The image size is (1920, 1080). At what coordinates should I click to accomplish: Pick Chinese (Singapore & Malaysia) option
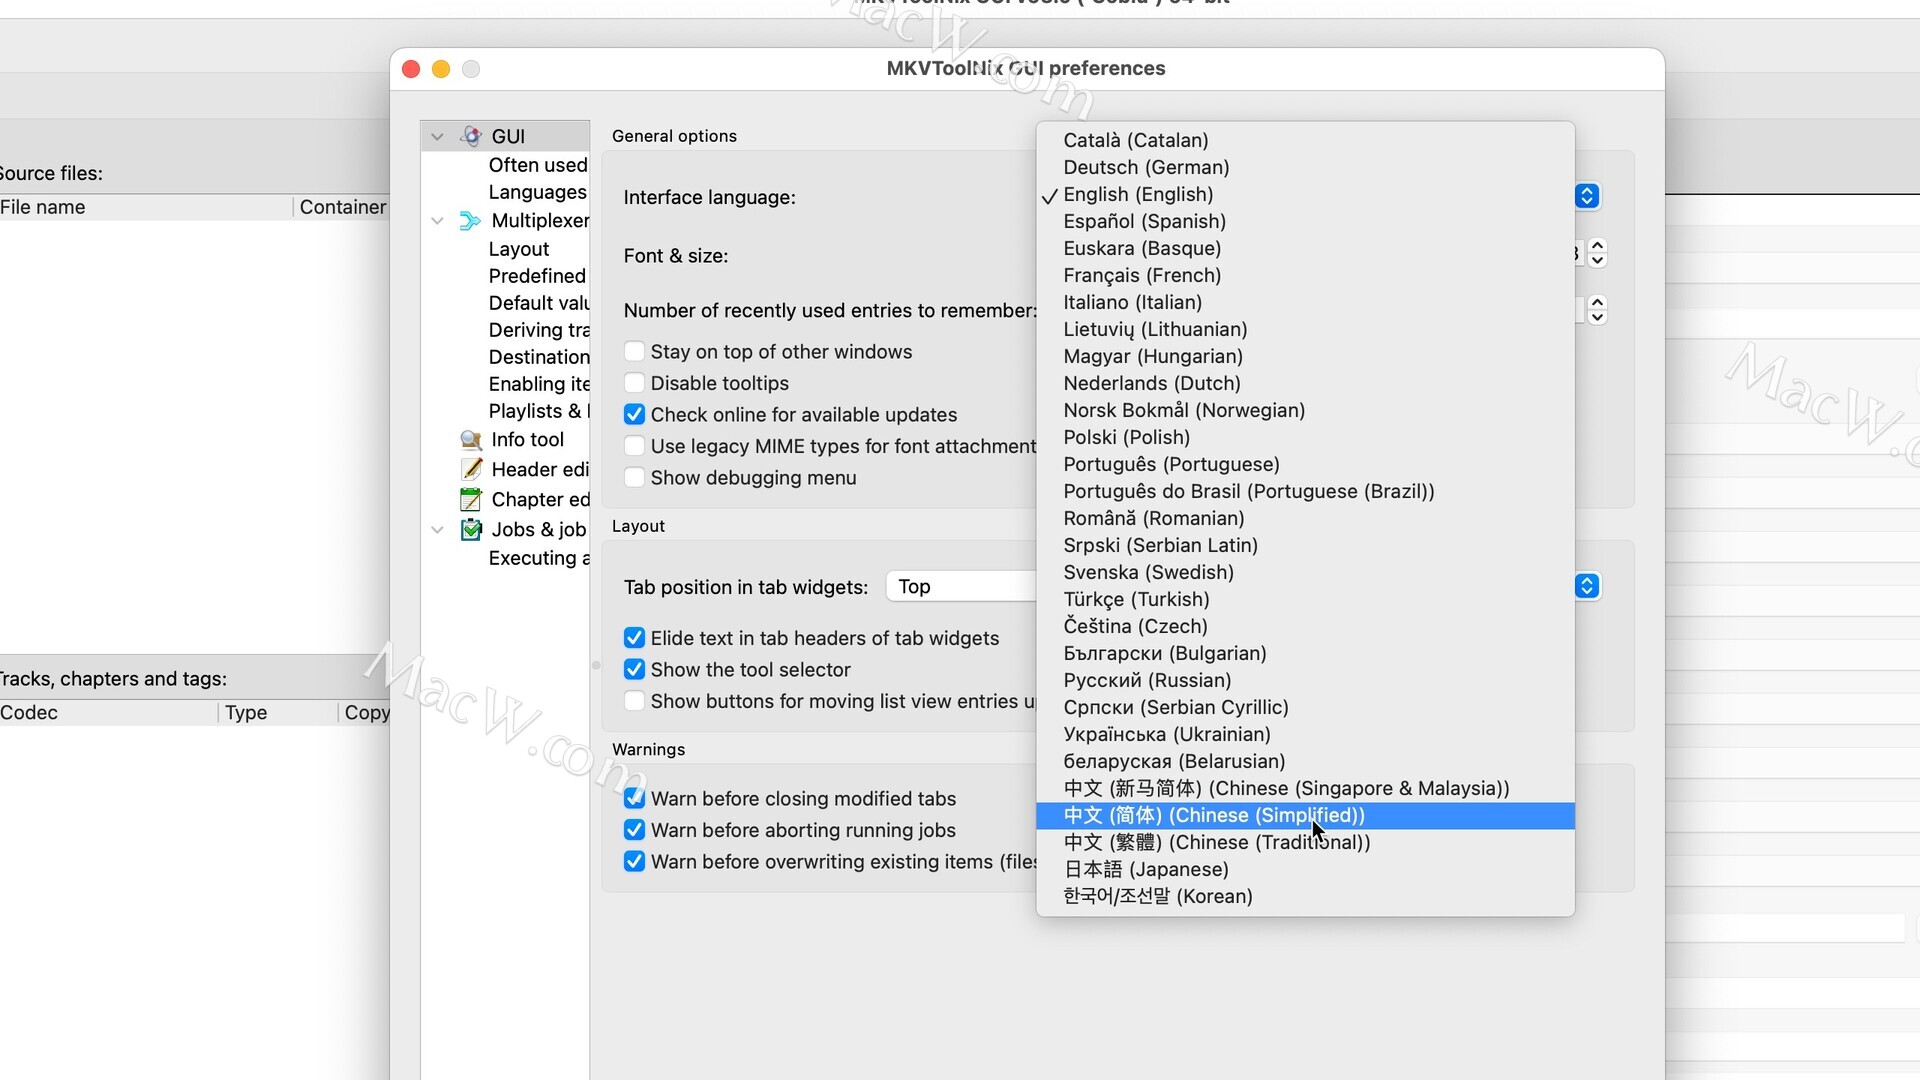point(1305,788)
